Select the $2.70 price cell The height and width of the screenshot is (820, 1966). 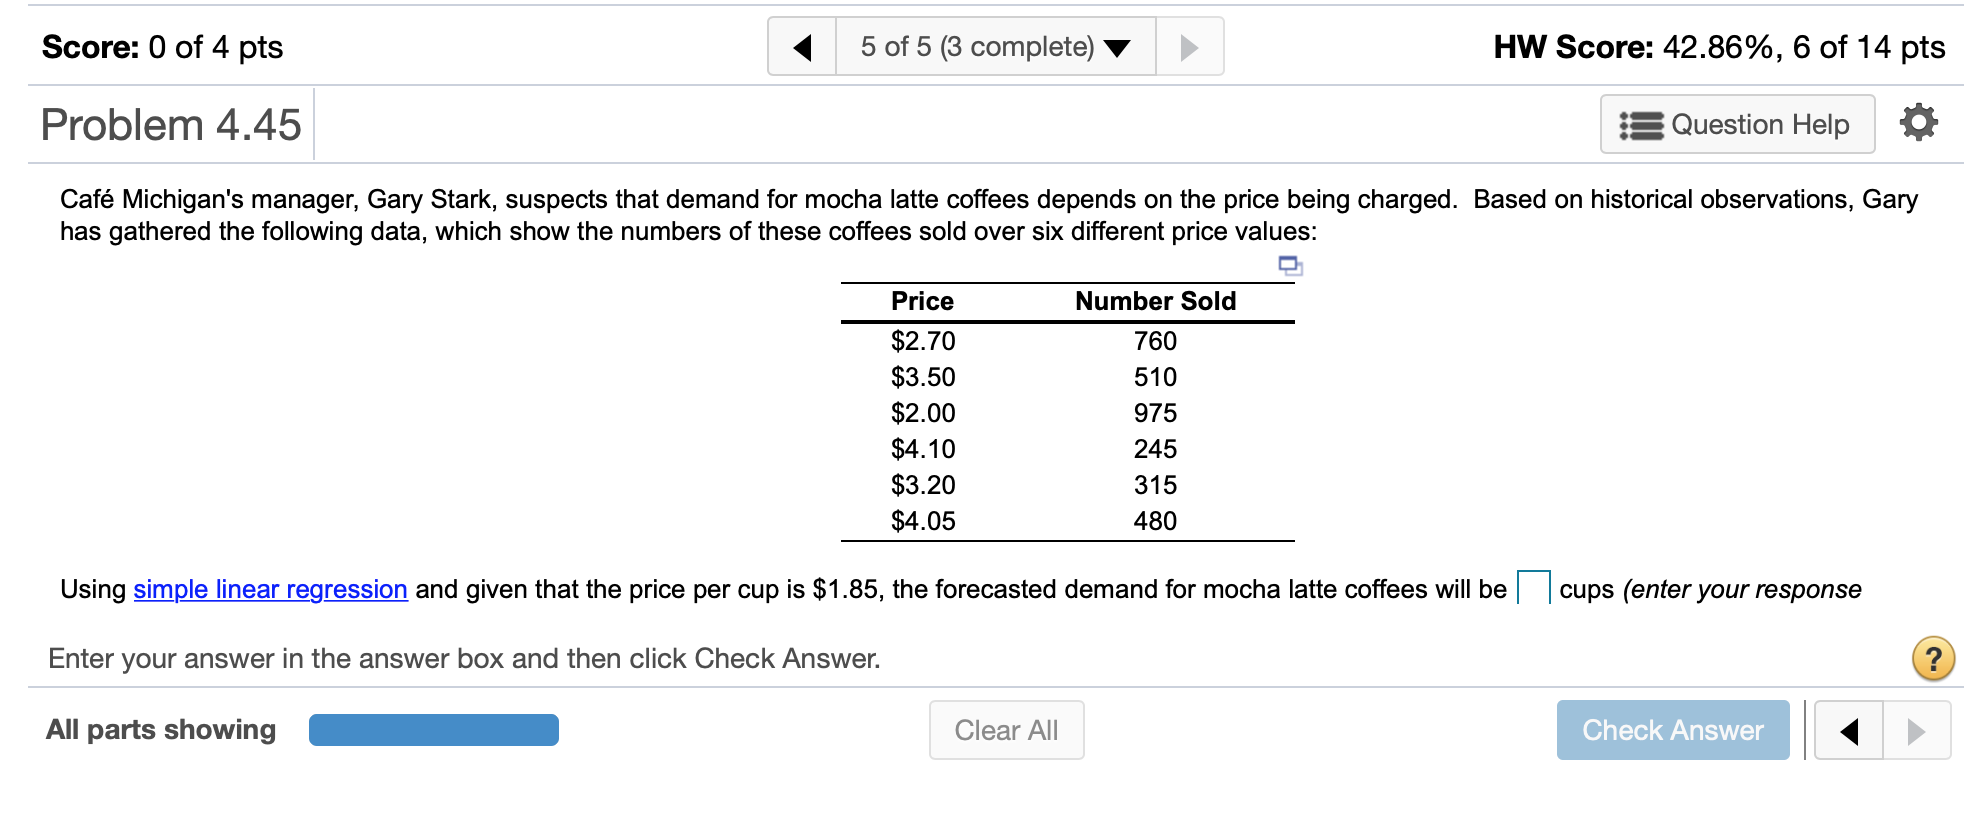[x=923, y=341]
